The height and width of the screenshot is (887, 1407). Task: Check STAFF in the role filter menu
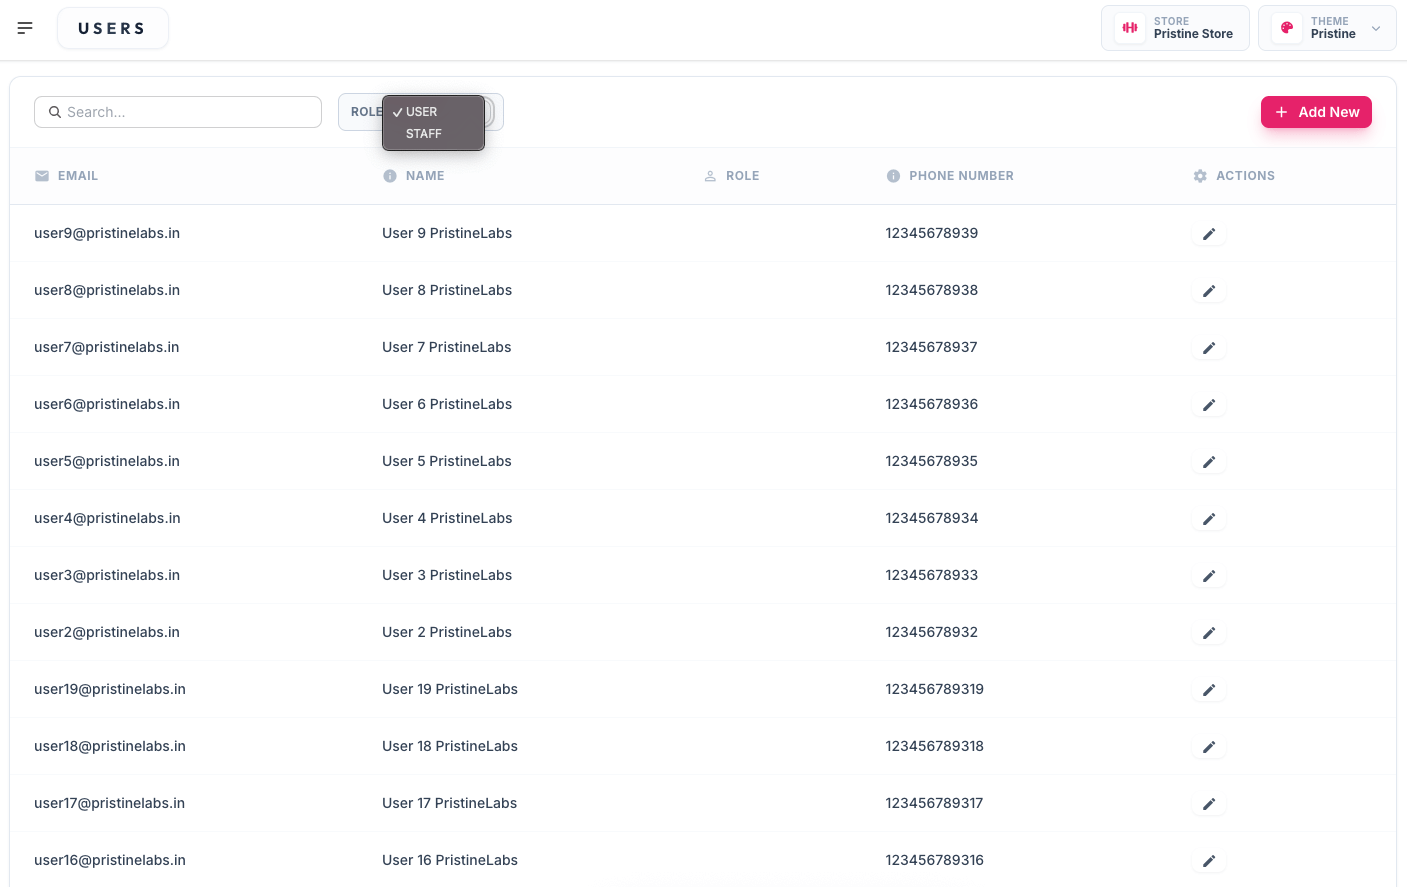pos(423,133)
